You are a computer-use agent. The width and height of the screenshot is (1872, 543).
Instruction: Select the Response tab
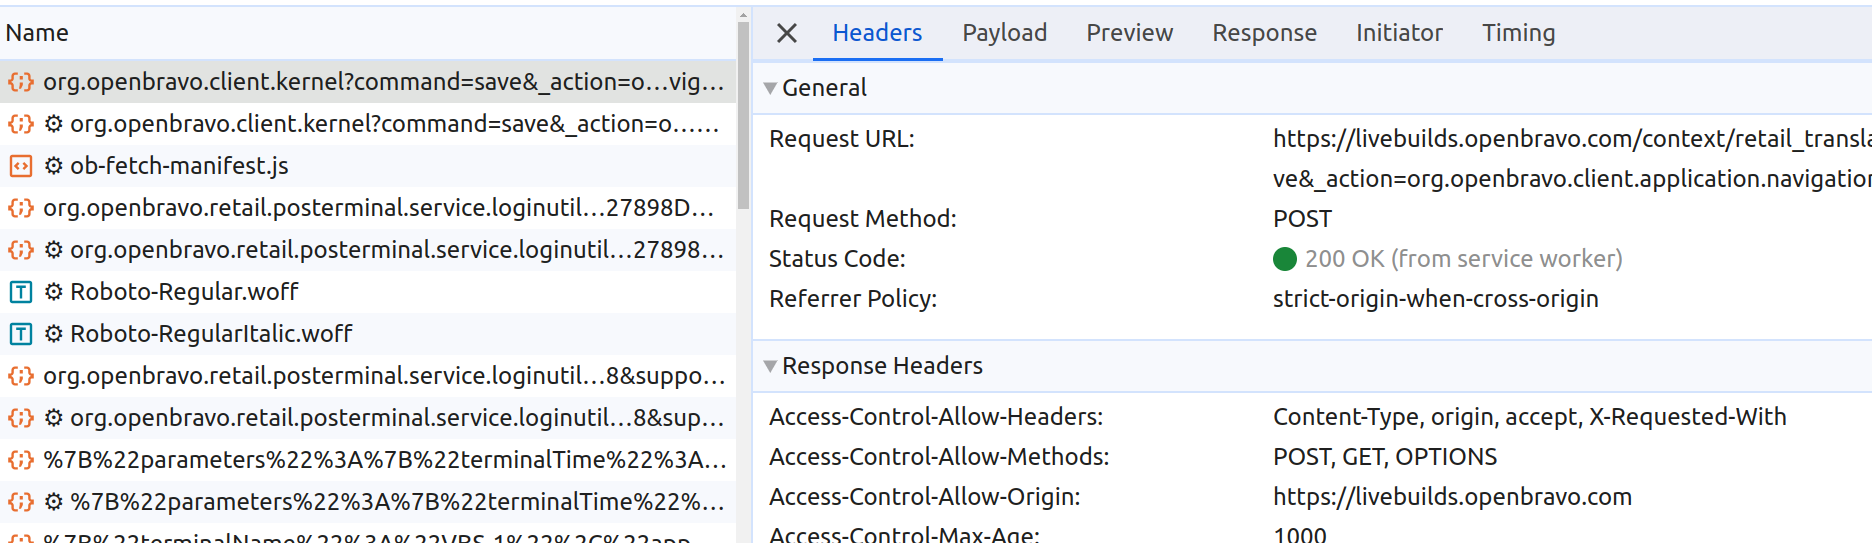(1264, 33)
